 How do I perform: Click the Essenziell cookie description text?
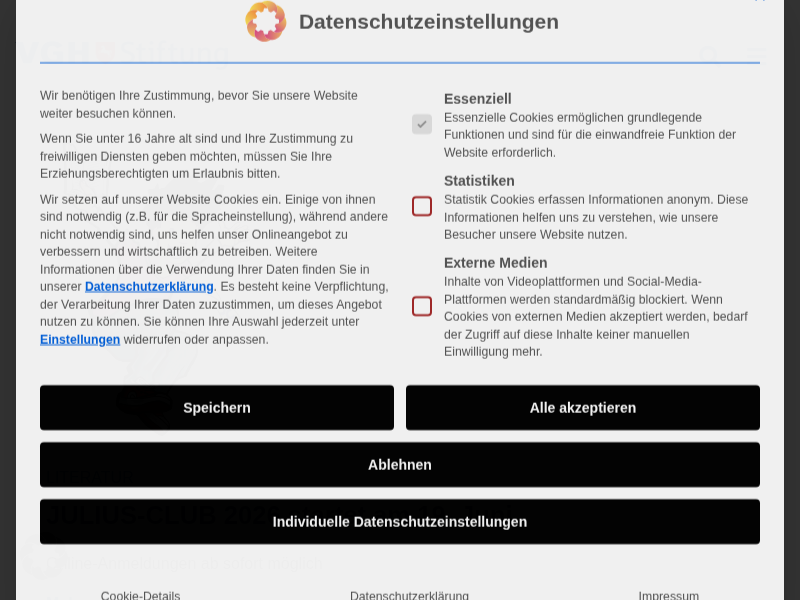coord(589,135)
